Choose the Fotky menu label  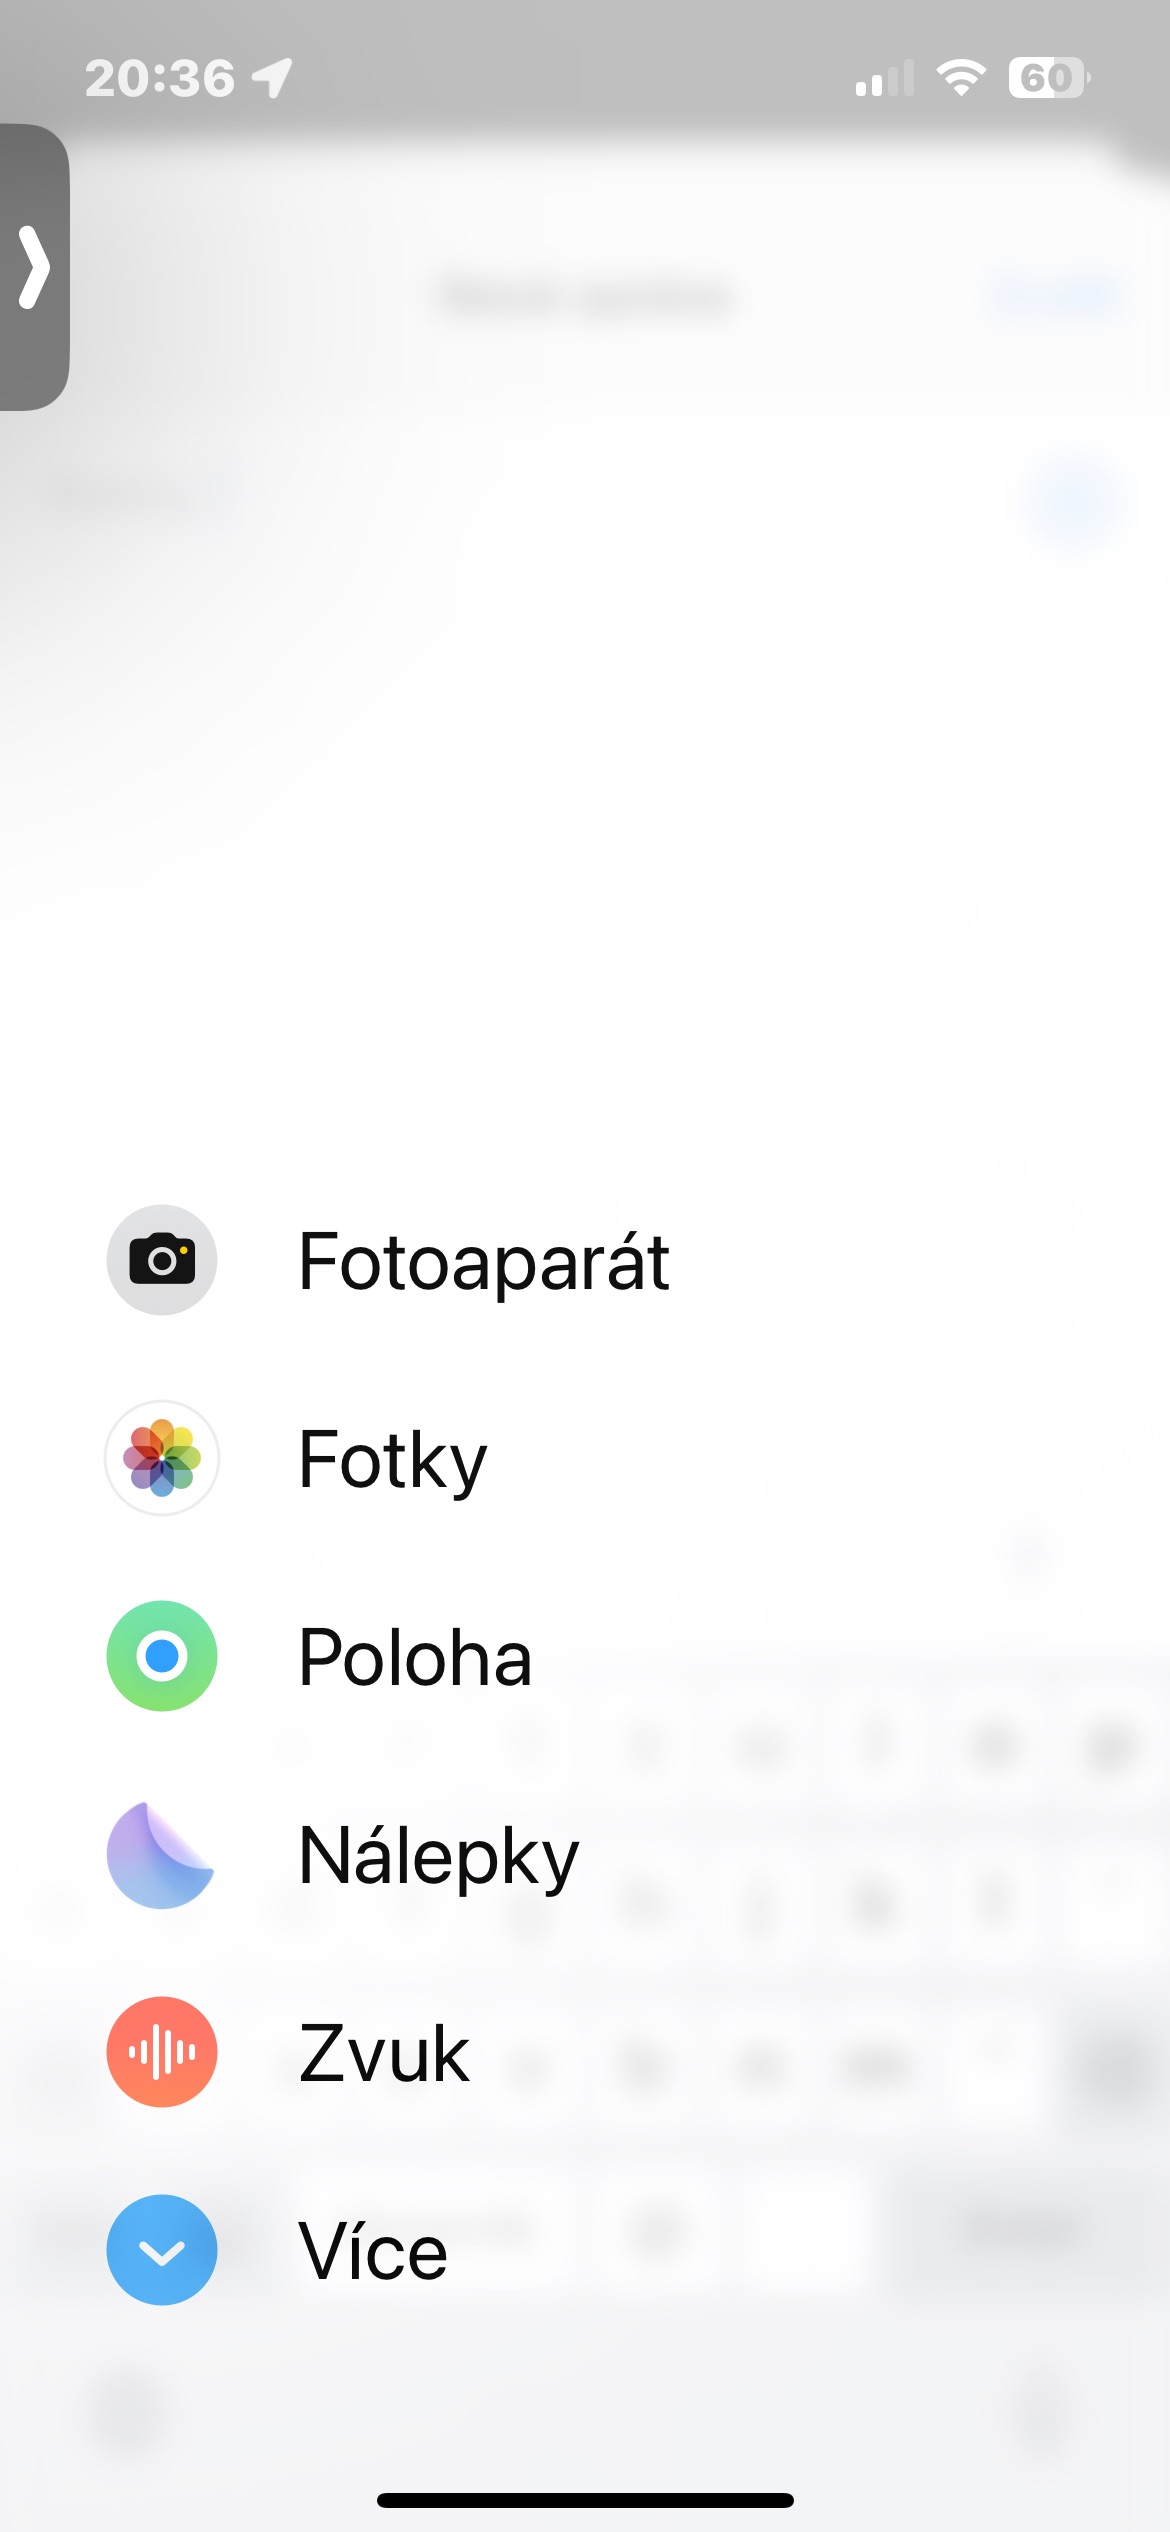click(x=393, y=1462)
